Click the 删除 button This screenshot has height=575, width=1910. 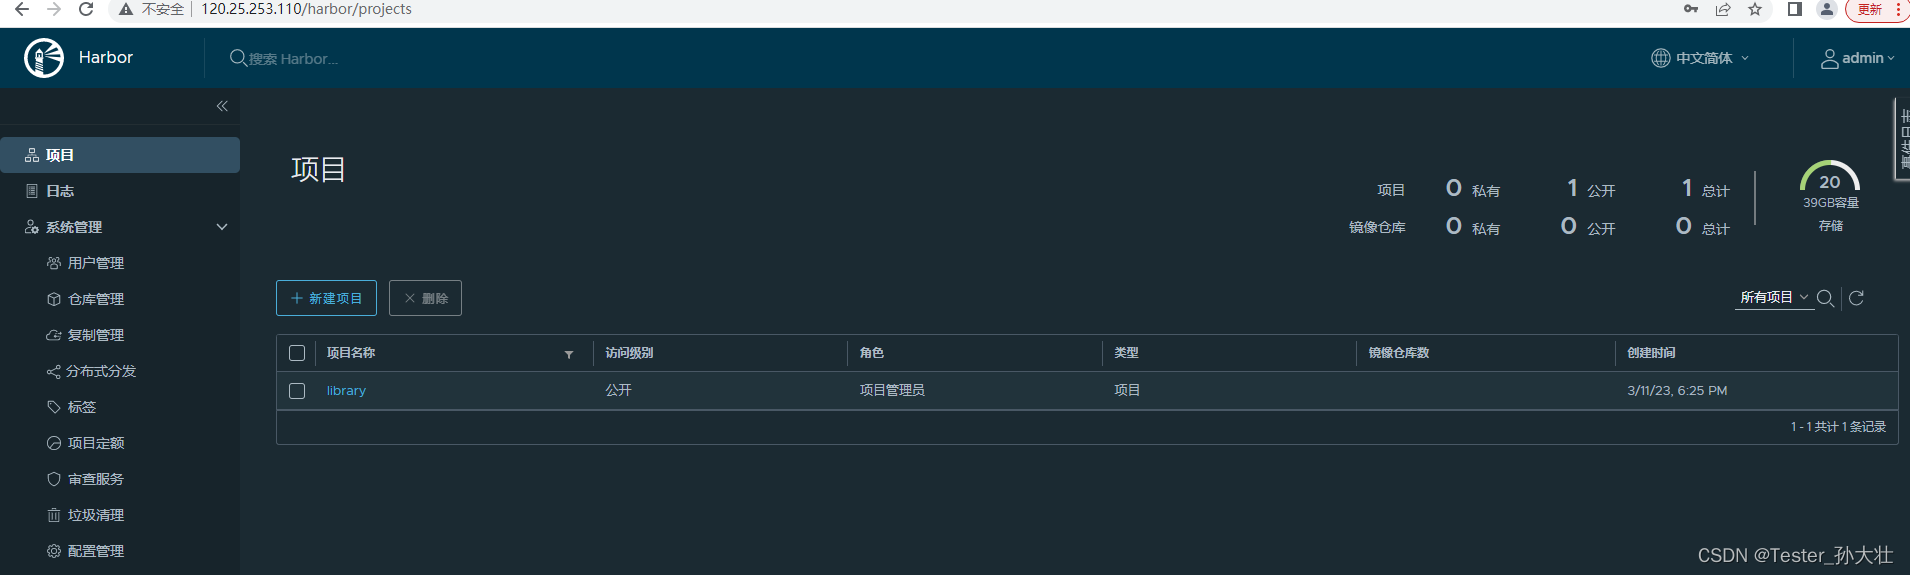tap(425, 298)
